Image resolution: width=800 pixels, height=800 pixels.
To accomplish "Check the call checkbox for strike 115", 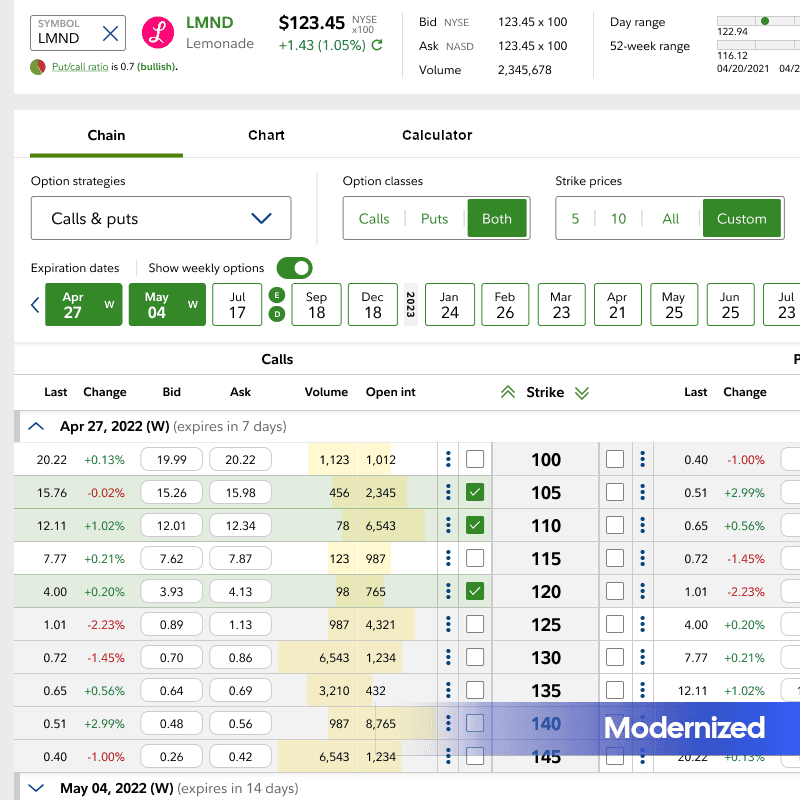I will [x=475, y=558].
